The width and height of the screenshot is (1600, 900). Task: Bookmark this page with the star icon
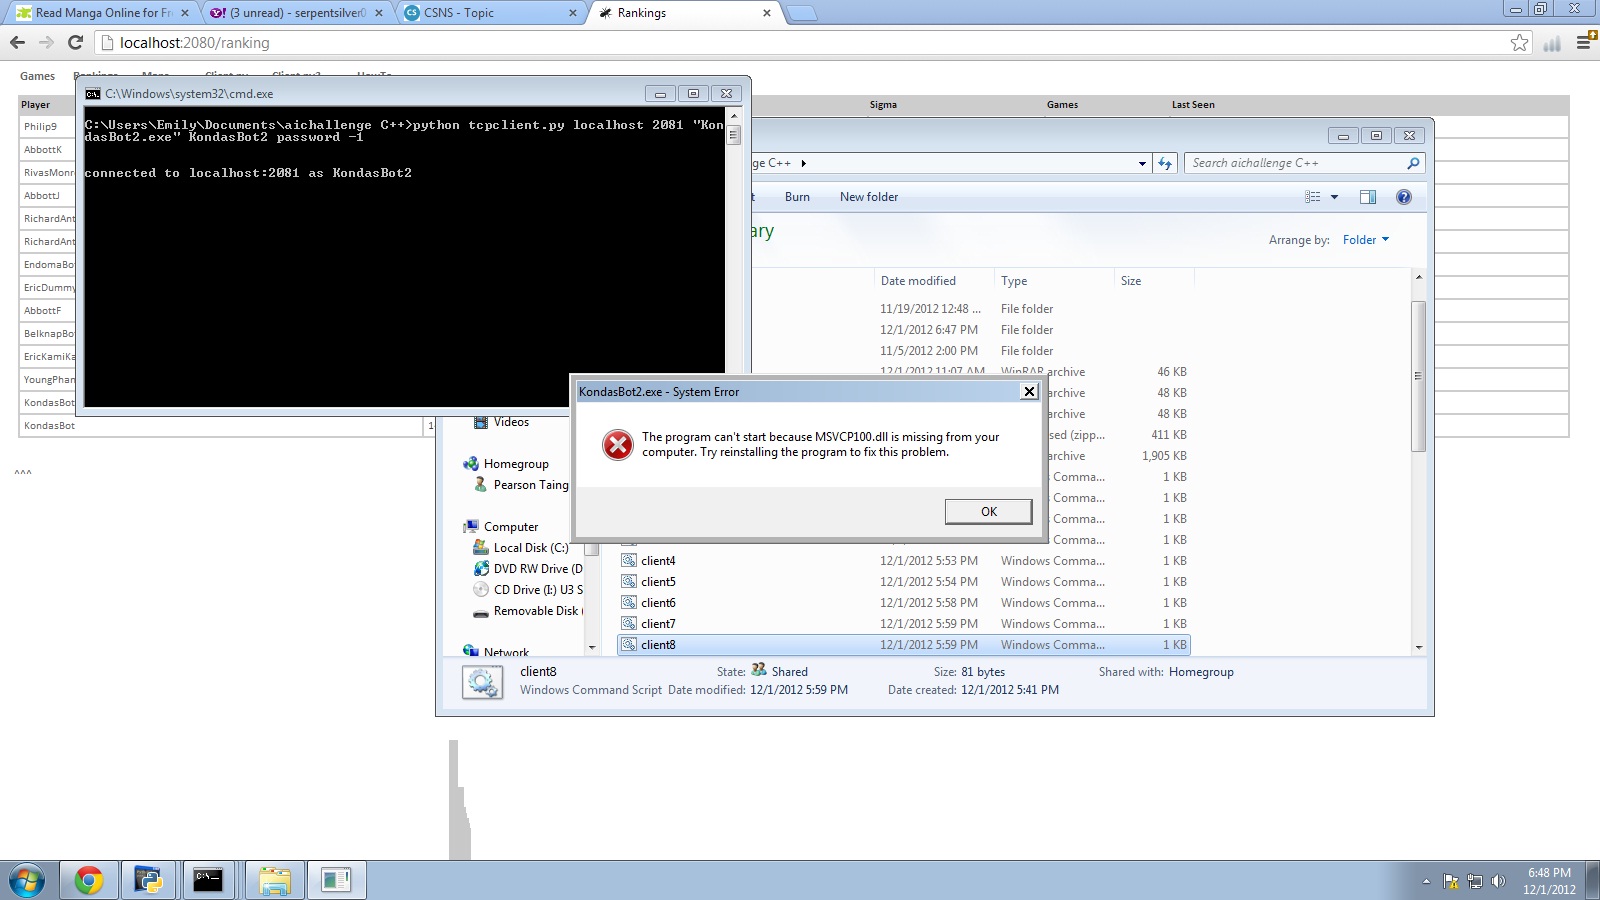(x=1519, y=42)
